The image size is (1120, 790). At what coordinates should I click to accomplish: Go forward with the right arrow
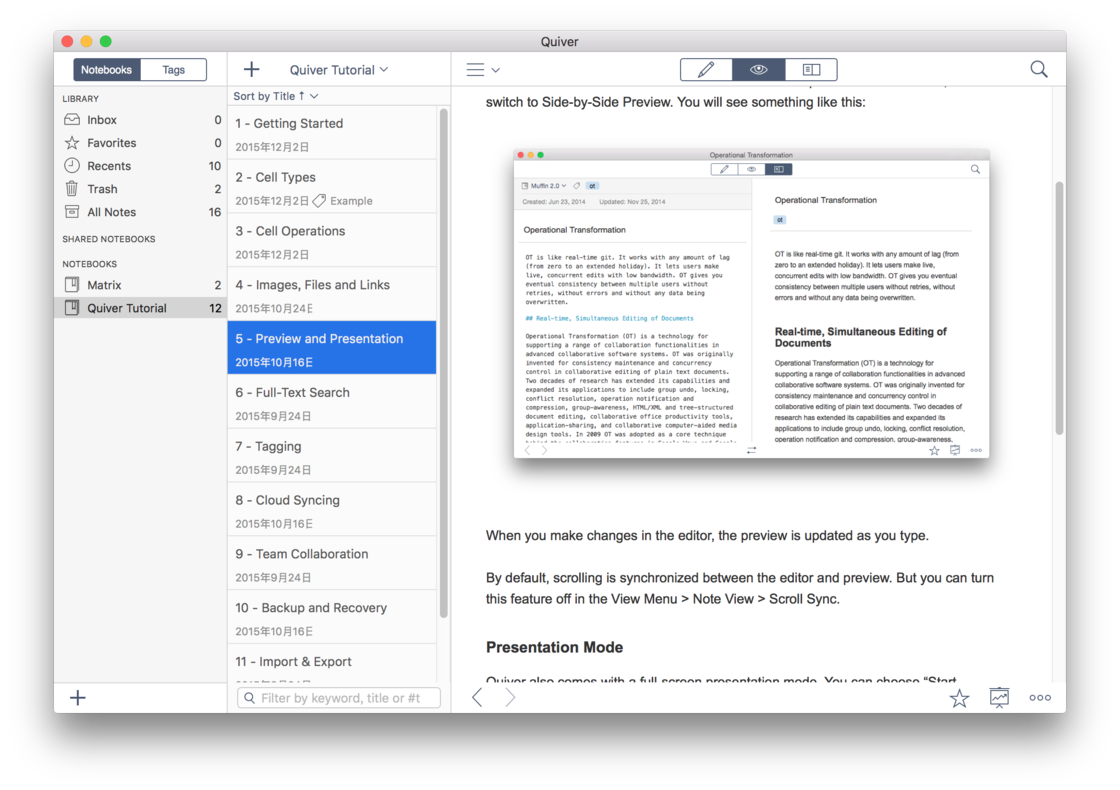pos(510,698)
